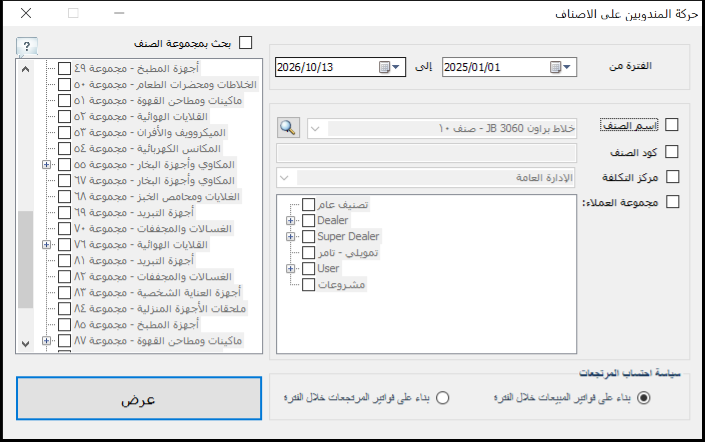Screen dimensions: 705x442
Task: Check the Super Dealer group box
Action: (308, 236)
